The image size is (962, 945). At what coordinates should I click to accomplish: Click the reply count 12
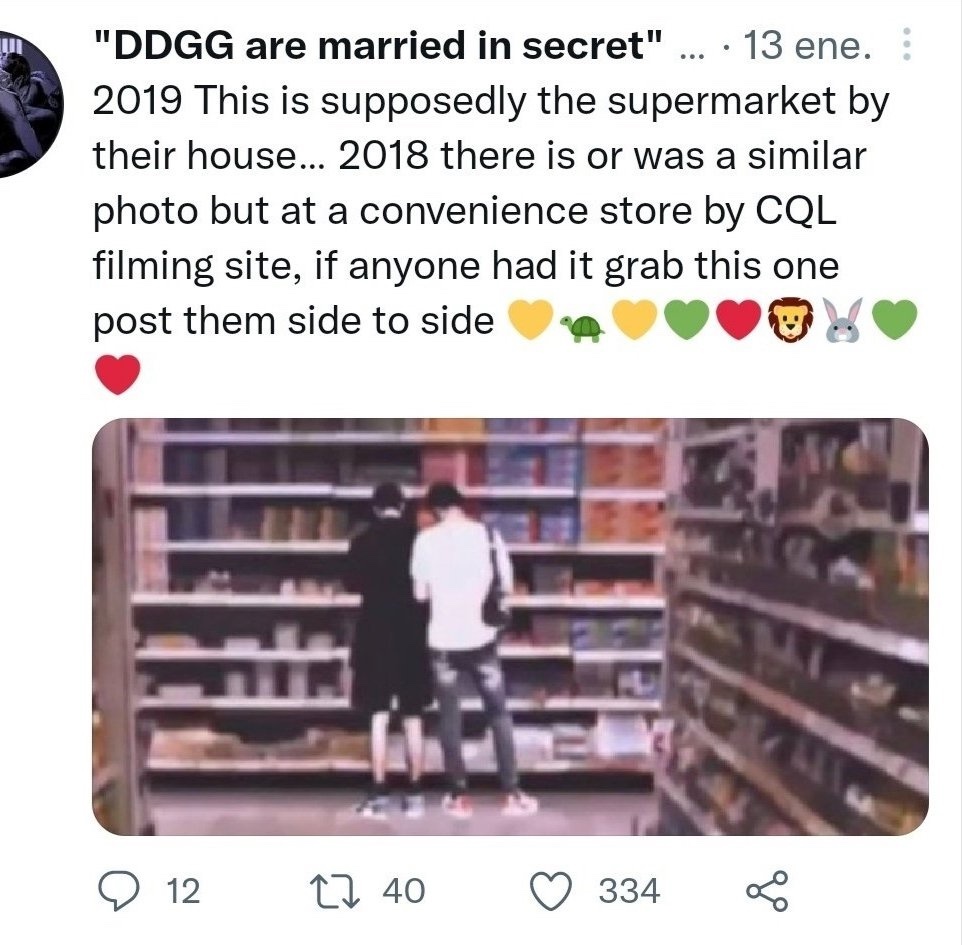[183, 891]
